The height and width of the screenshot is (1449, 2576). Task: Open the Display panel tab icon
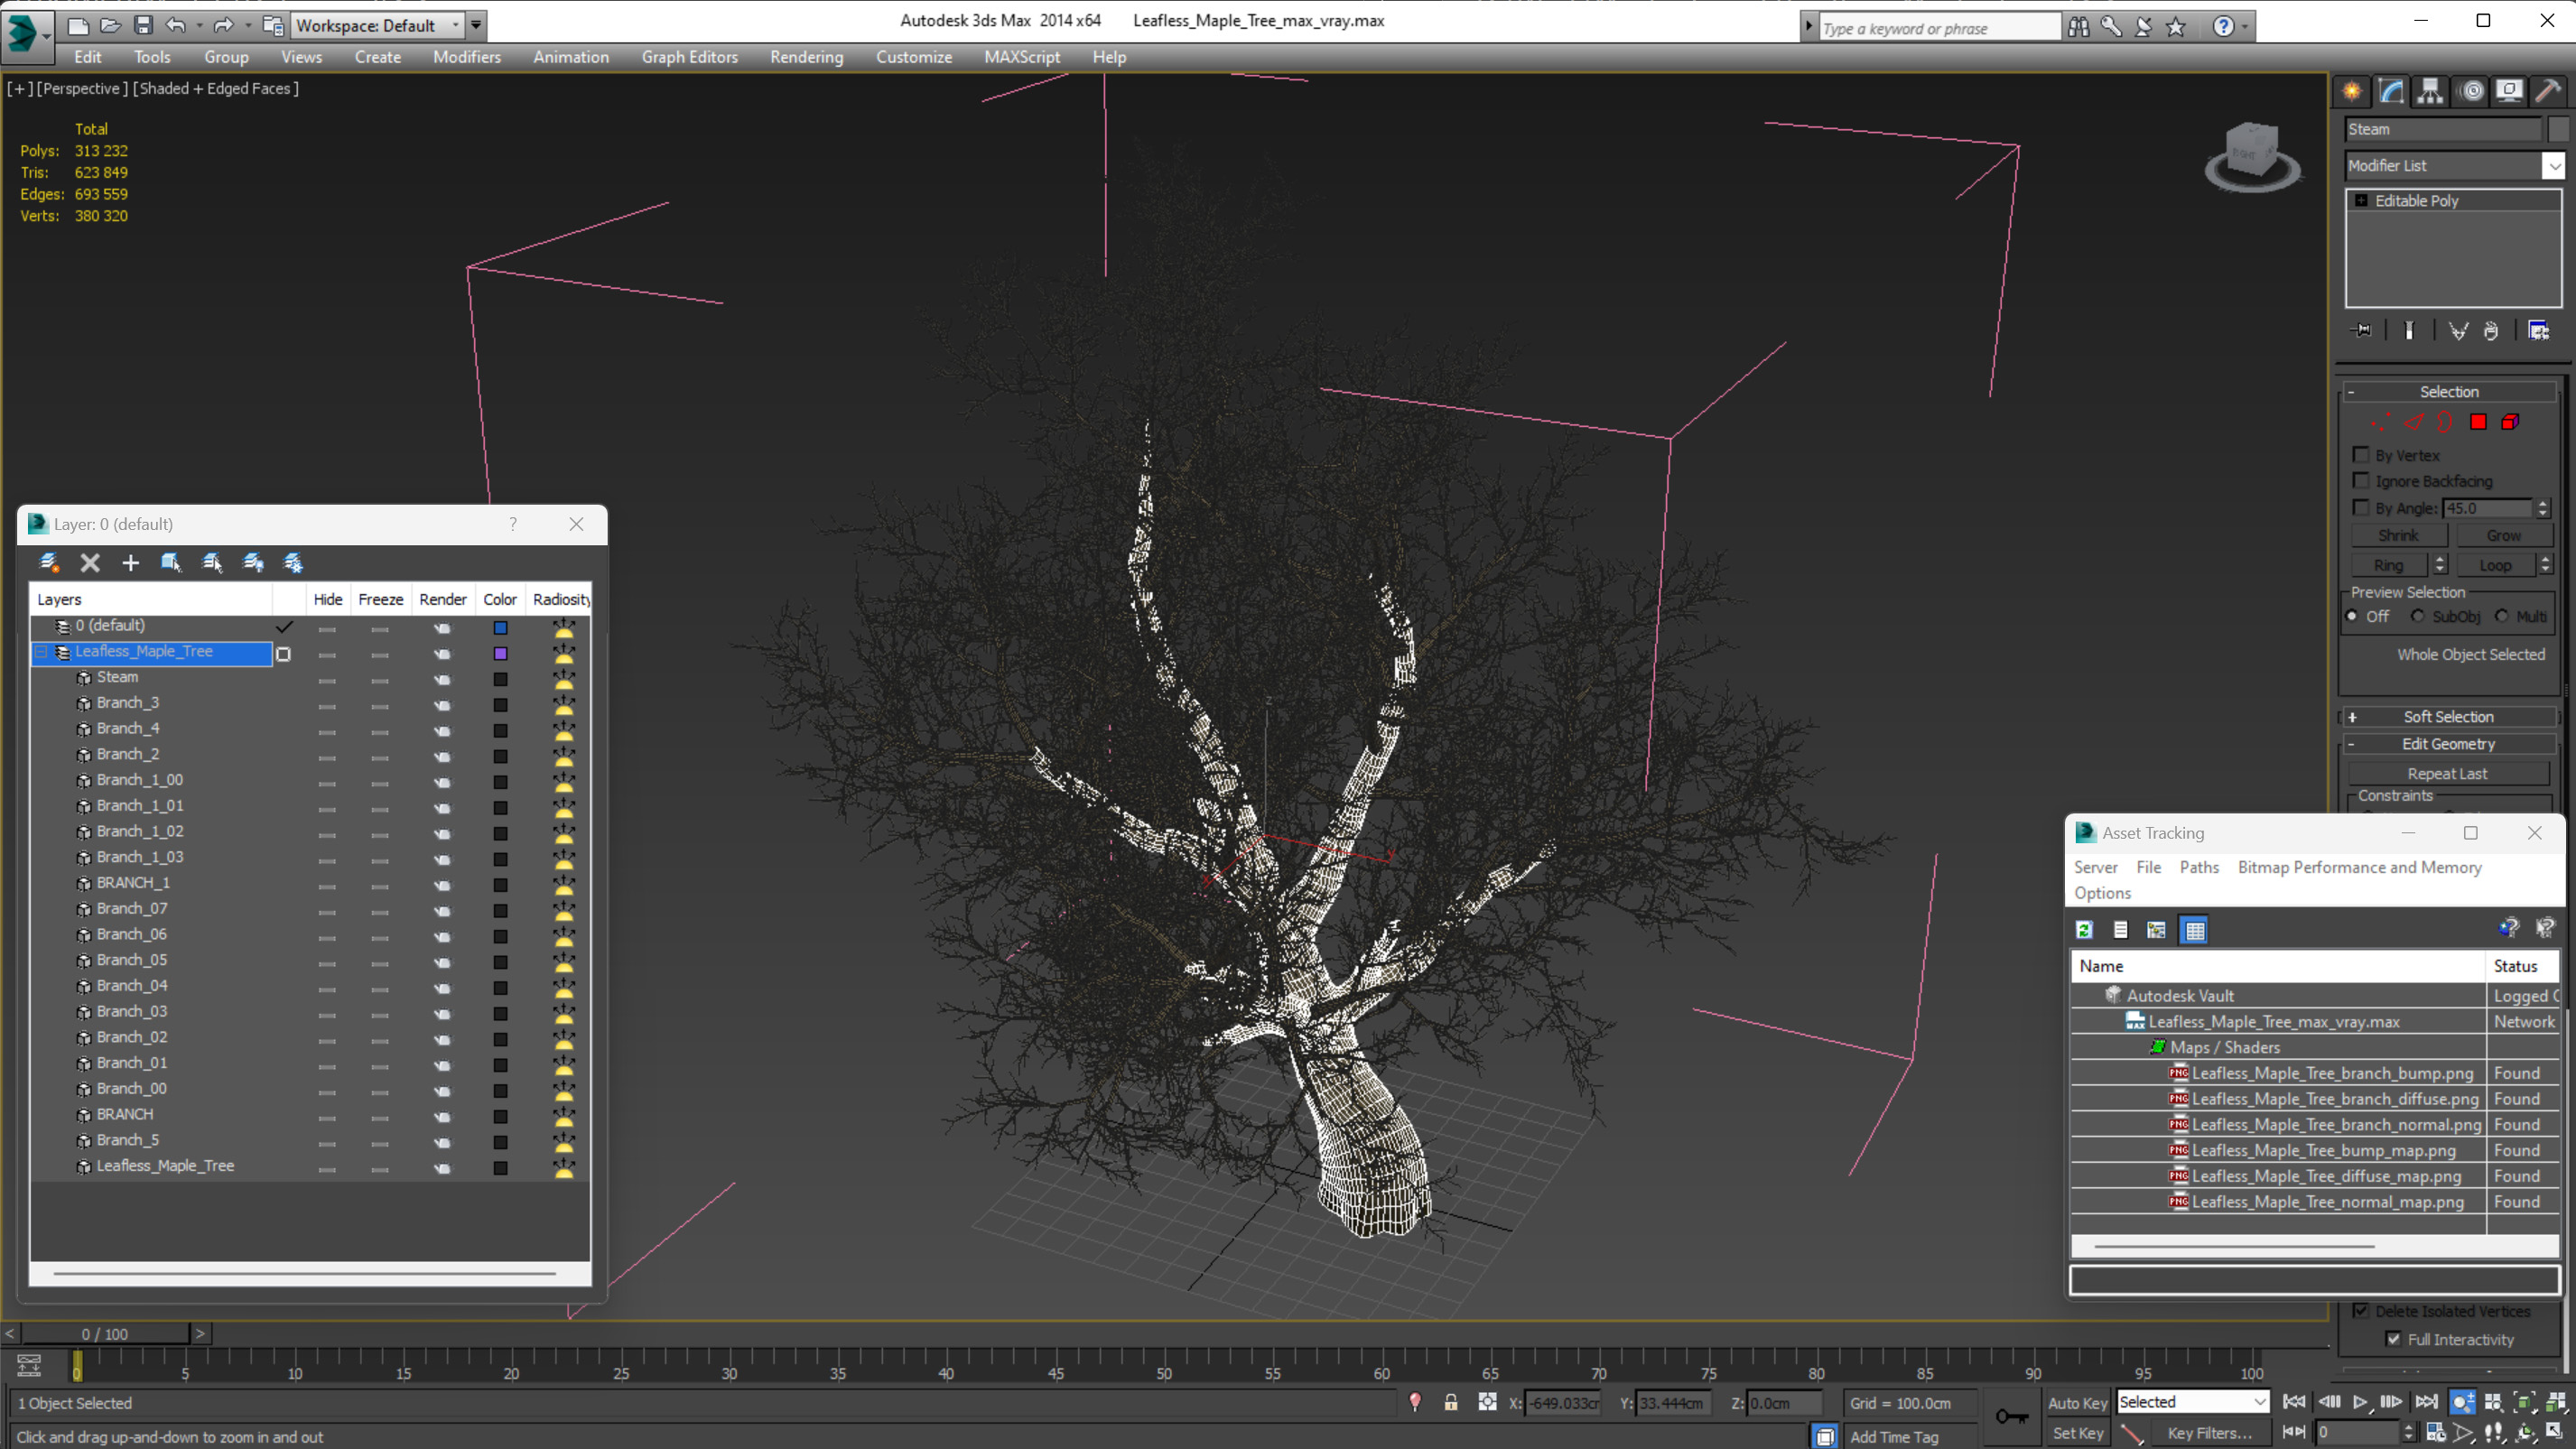[x=2509, y=91]
